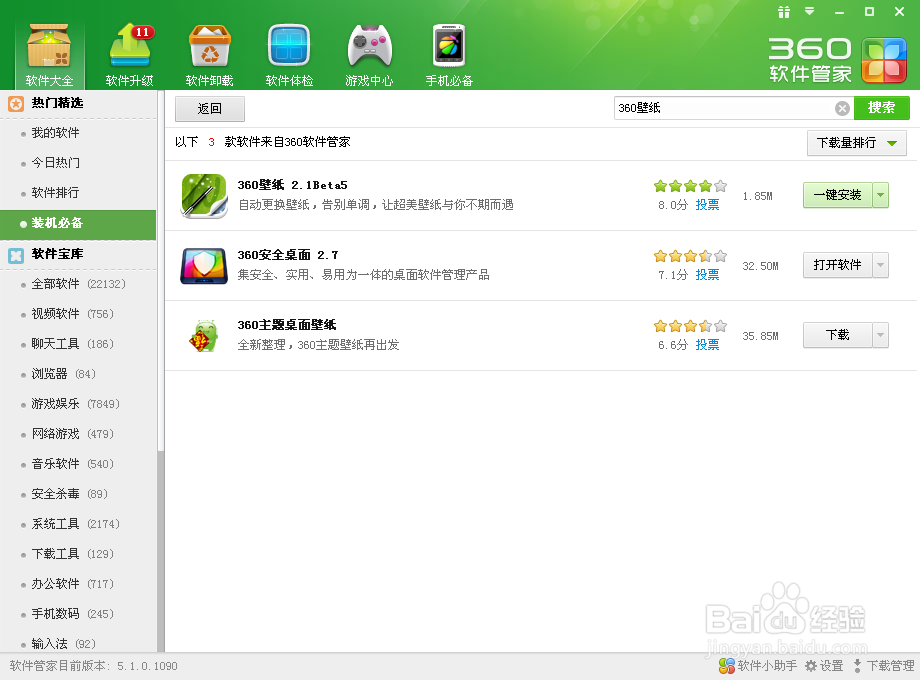Open the 软件体检 checkup tool

pos(289,55)
